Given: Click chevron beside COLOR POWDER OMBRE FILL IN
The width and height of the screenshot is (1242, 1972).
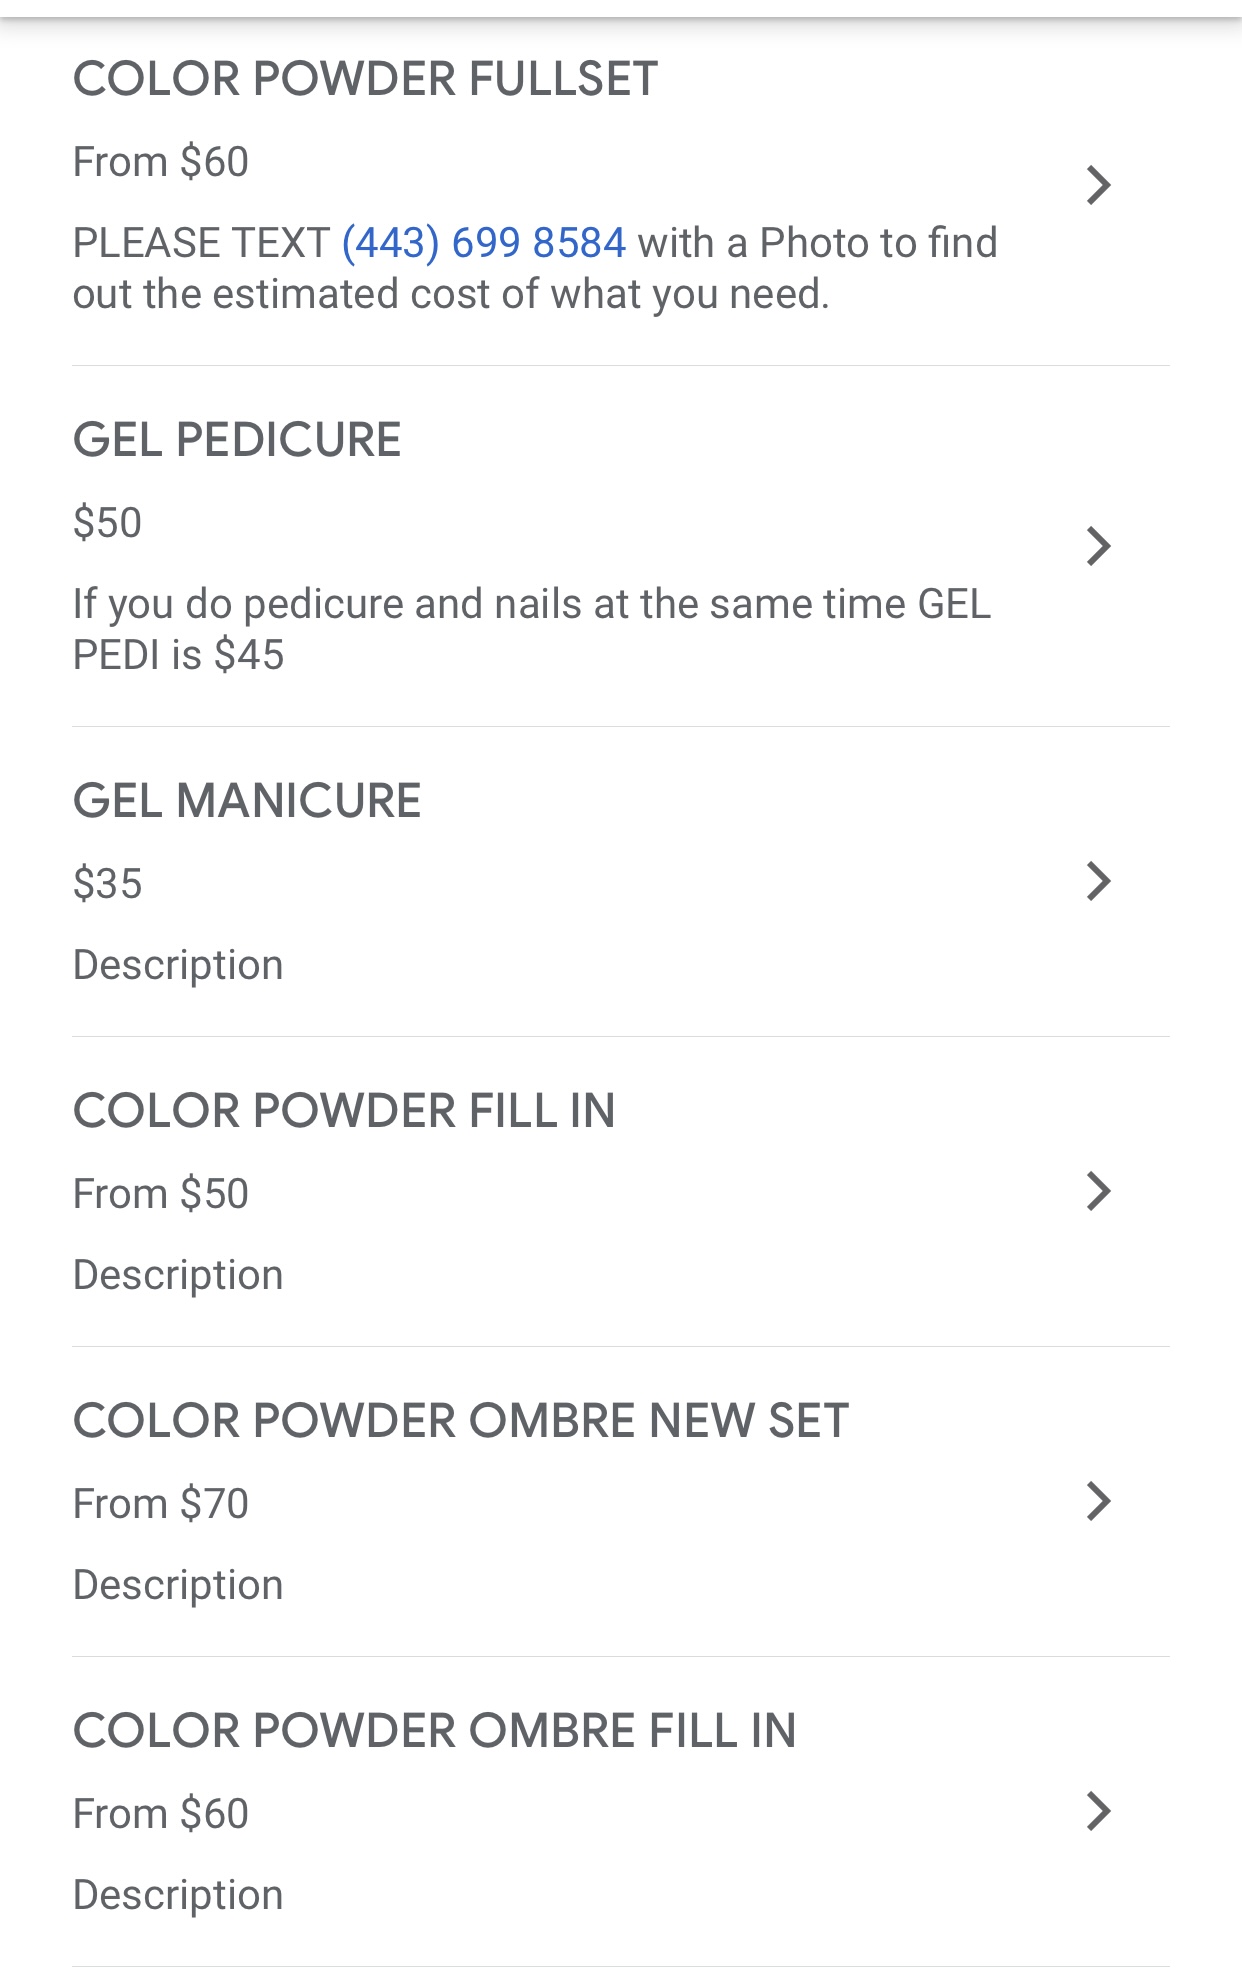Looking at the screenshot, I should click(x=1098, y=1811).
